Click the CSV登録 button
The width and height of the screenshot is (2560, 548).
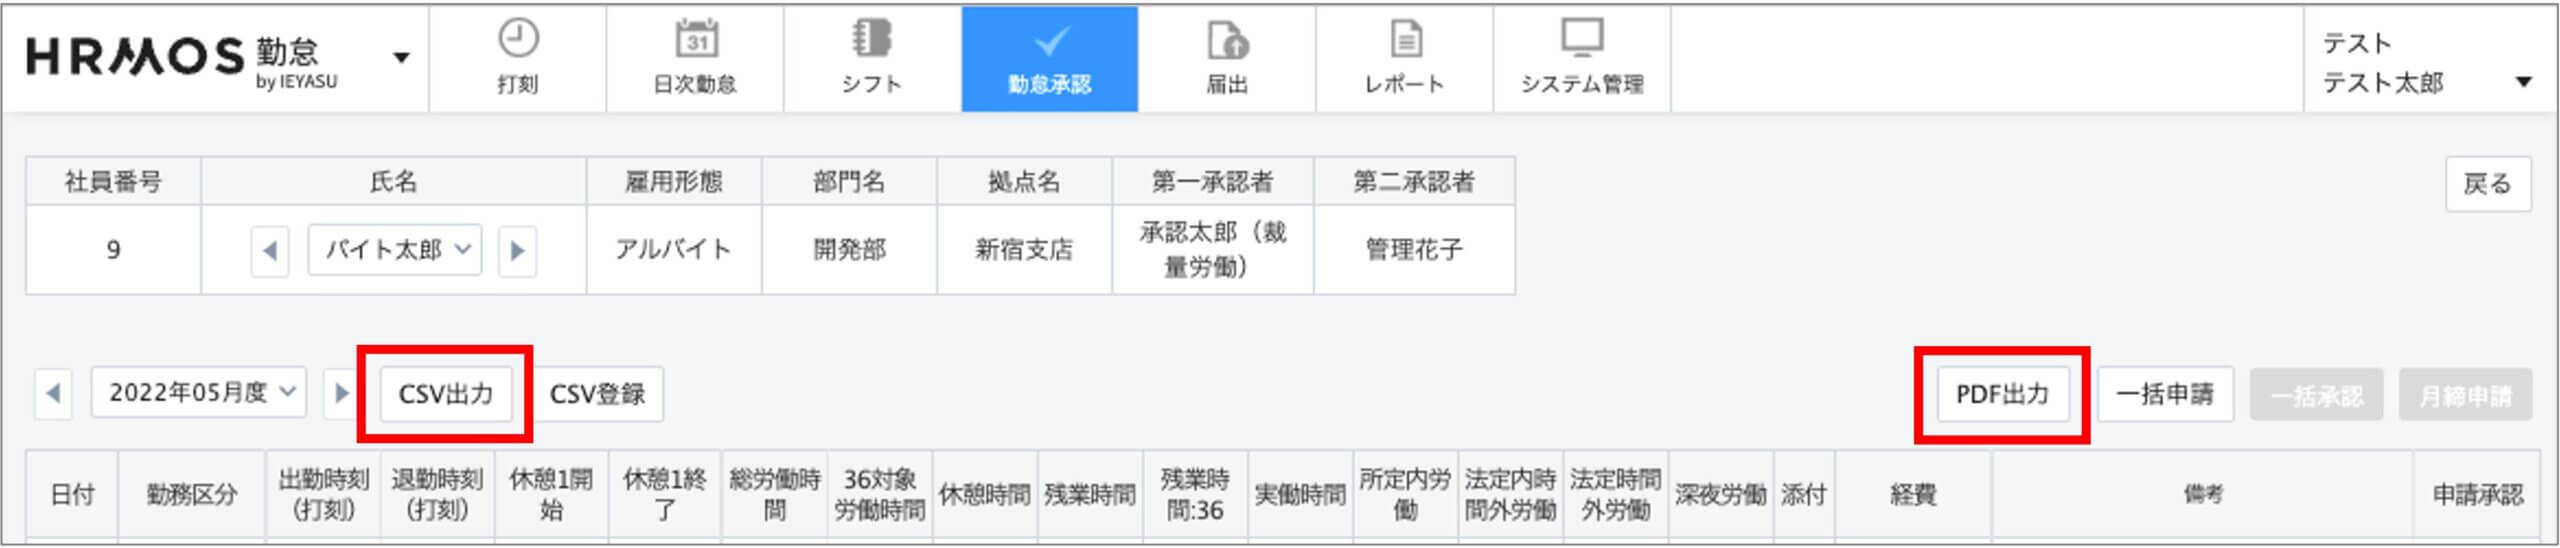(598, 394)
